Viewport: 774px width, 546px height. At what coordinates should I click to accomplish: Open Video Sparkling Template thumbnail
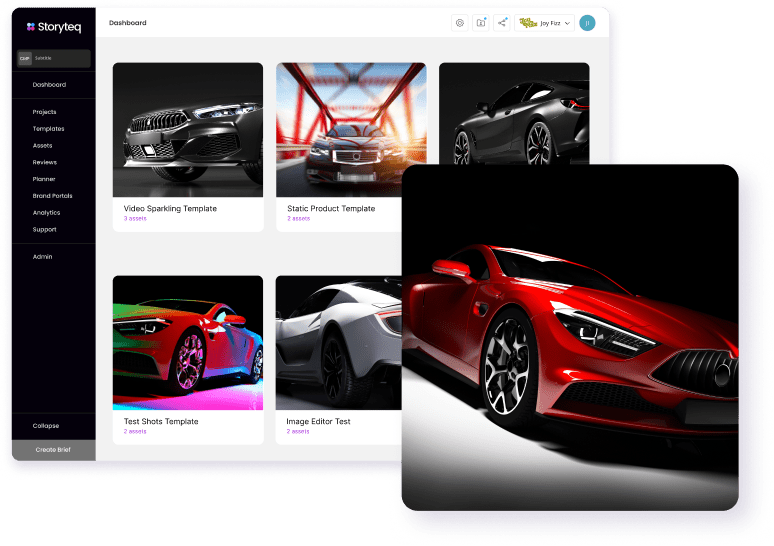(188, 129)
